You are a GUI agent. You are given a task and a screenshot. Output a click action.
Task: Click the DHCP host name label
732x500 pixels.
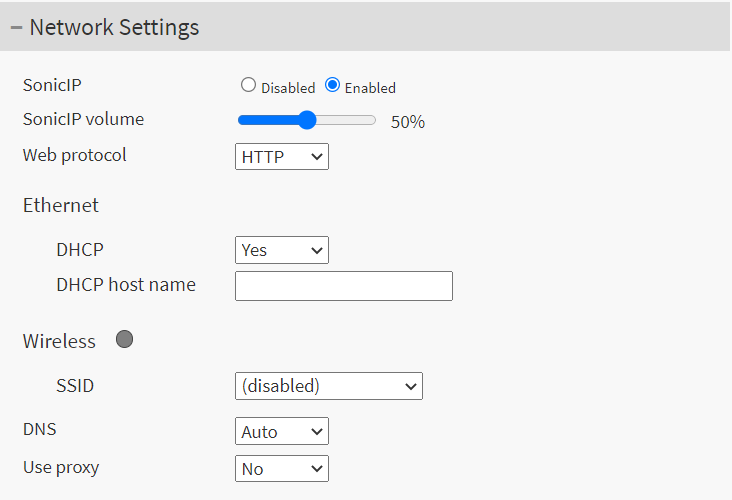tap(126, 285)
